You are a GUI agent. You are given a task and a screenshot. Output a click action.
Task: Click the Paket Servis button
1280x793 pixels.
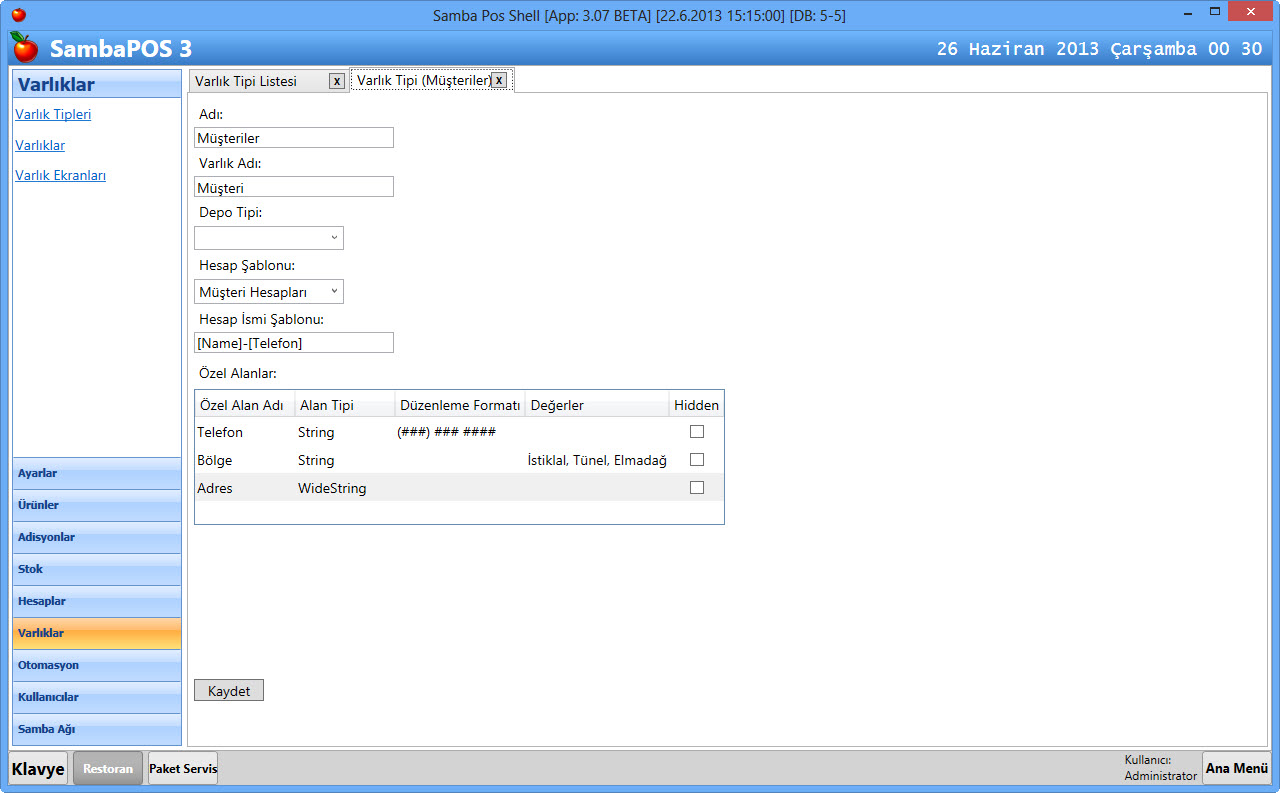pos(183,768)
